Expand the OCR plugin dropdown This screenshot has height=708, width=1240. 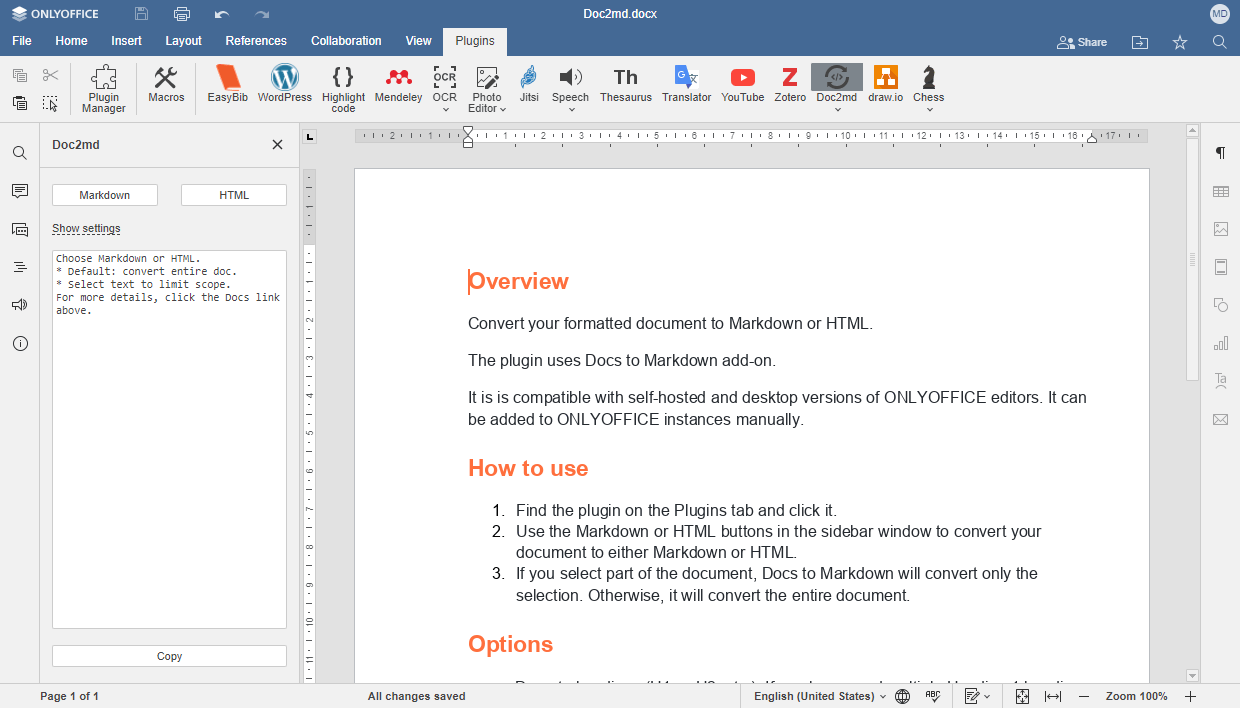(445, 109)
